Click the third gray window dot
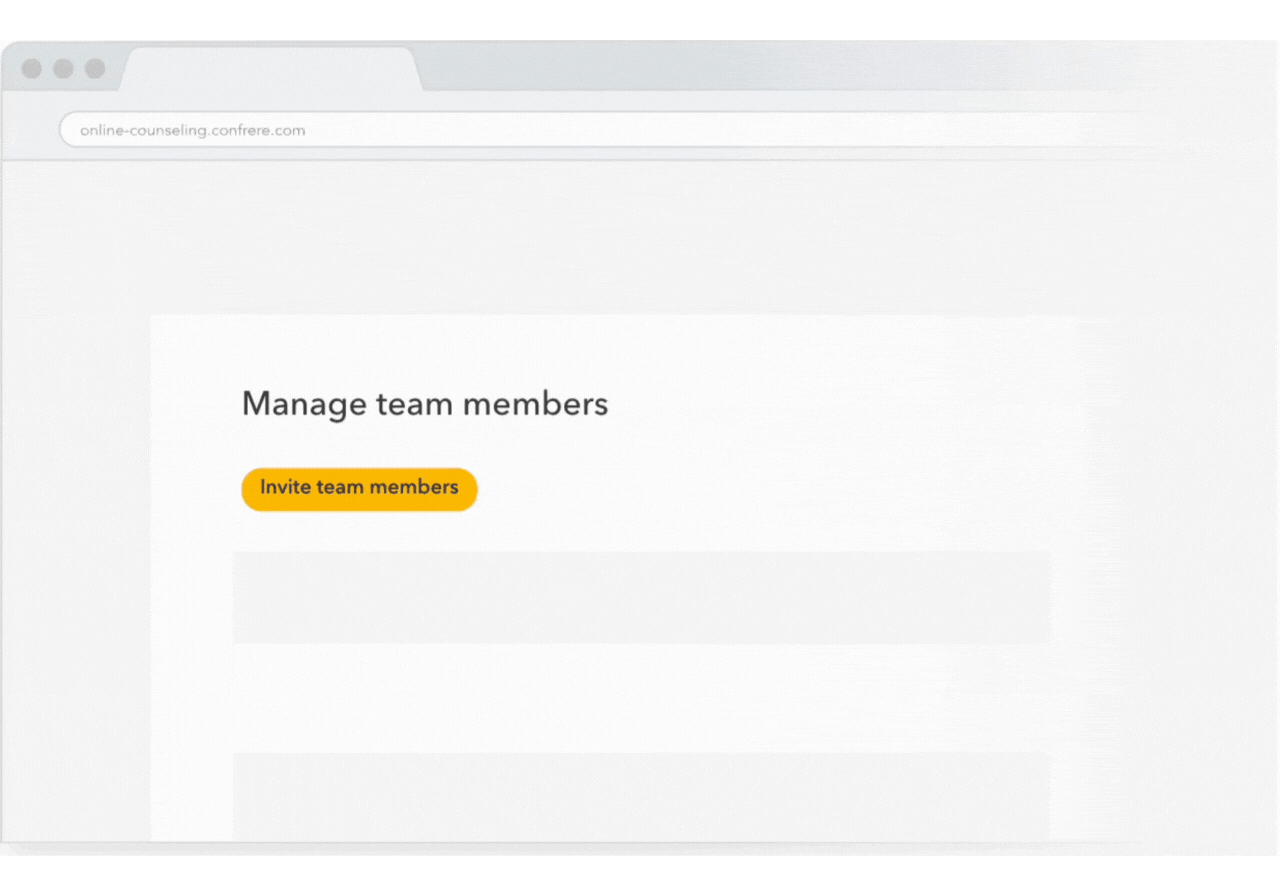This screenshot has height=896, width=1280. (x=95, y=69)
